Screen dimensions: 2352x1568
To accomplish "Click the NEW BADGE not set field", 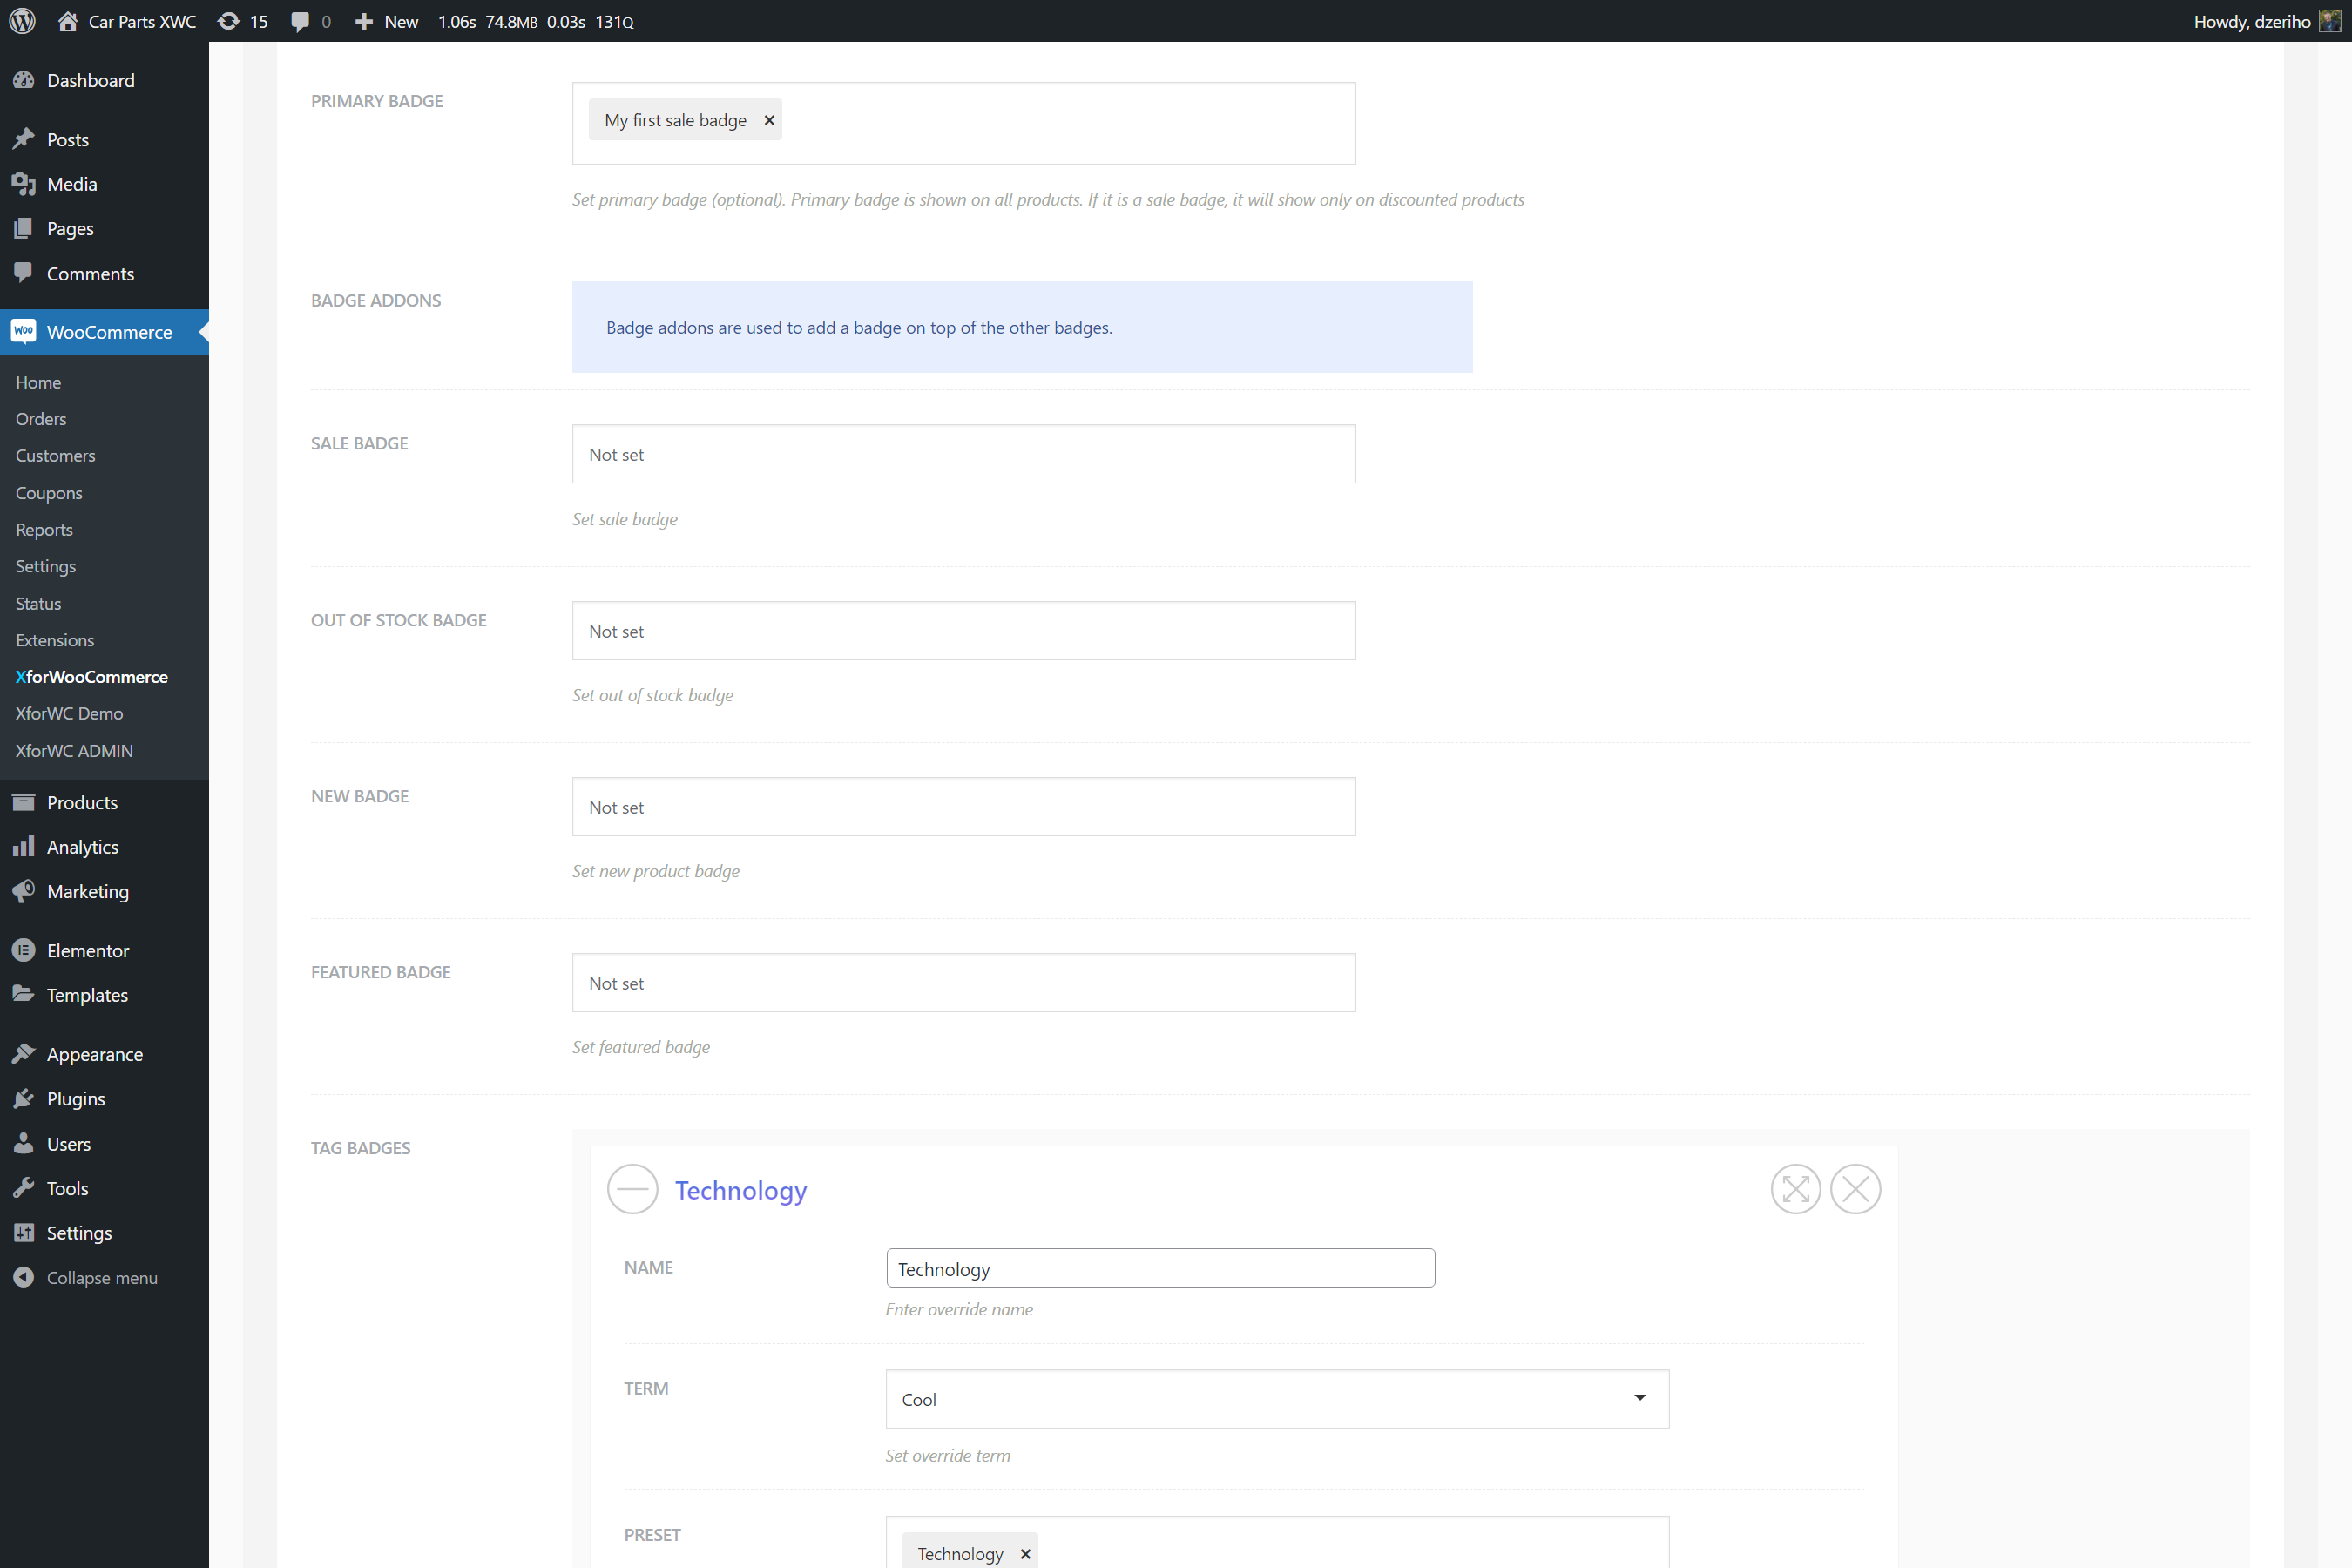I will [x=964, y=807].
